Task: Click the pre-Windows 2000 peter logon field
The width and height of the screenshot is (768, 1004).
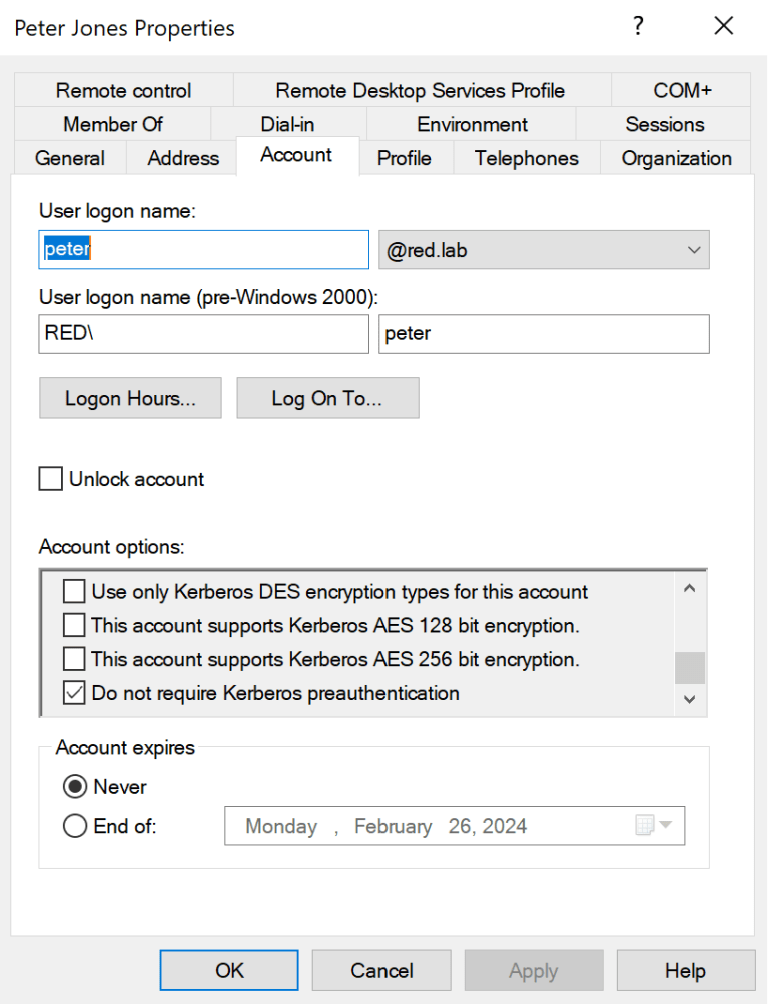Action: [x=544, y=334]
